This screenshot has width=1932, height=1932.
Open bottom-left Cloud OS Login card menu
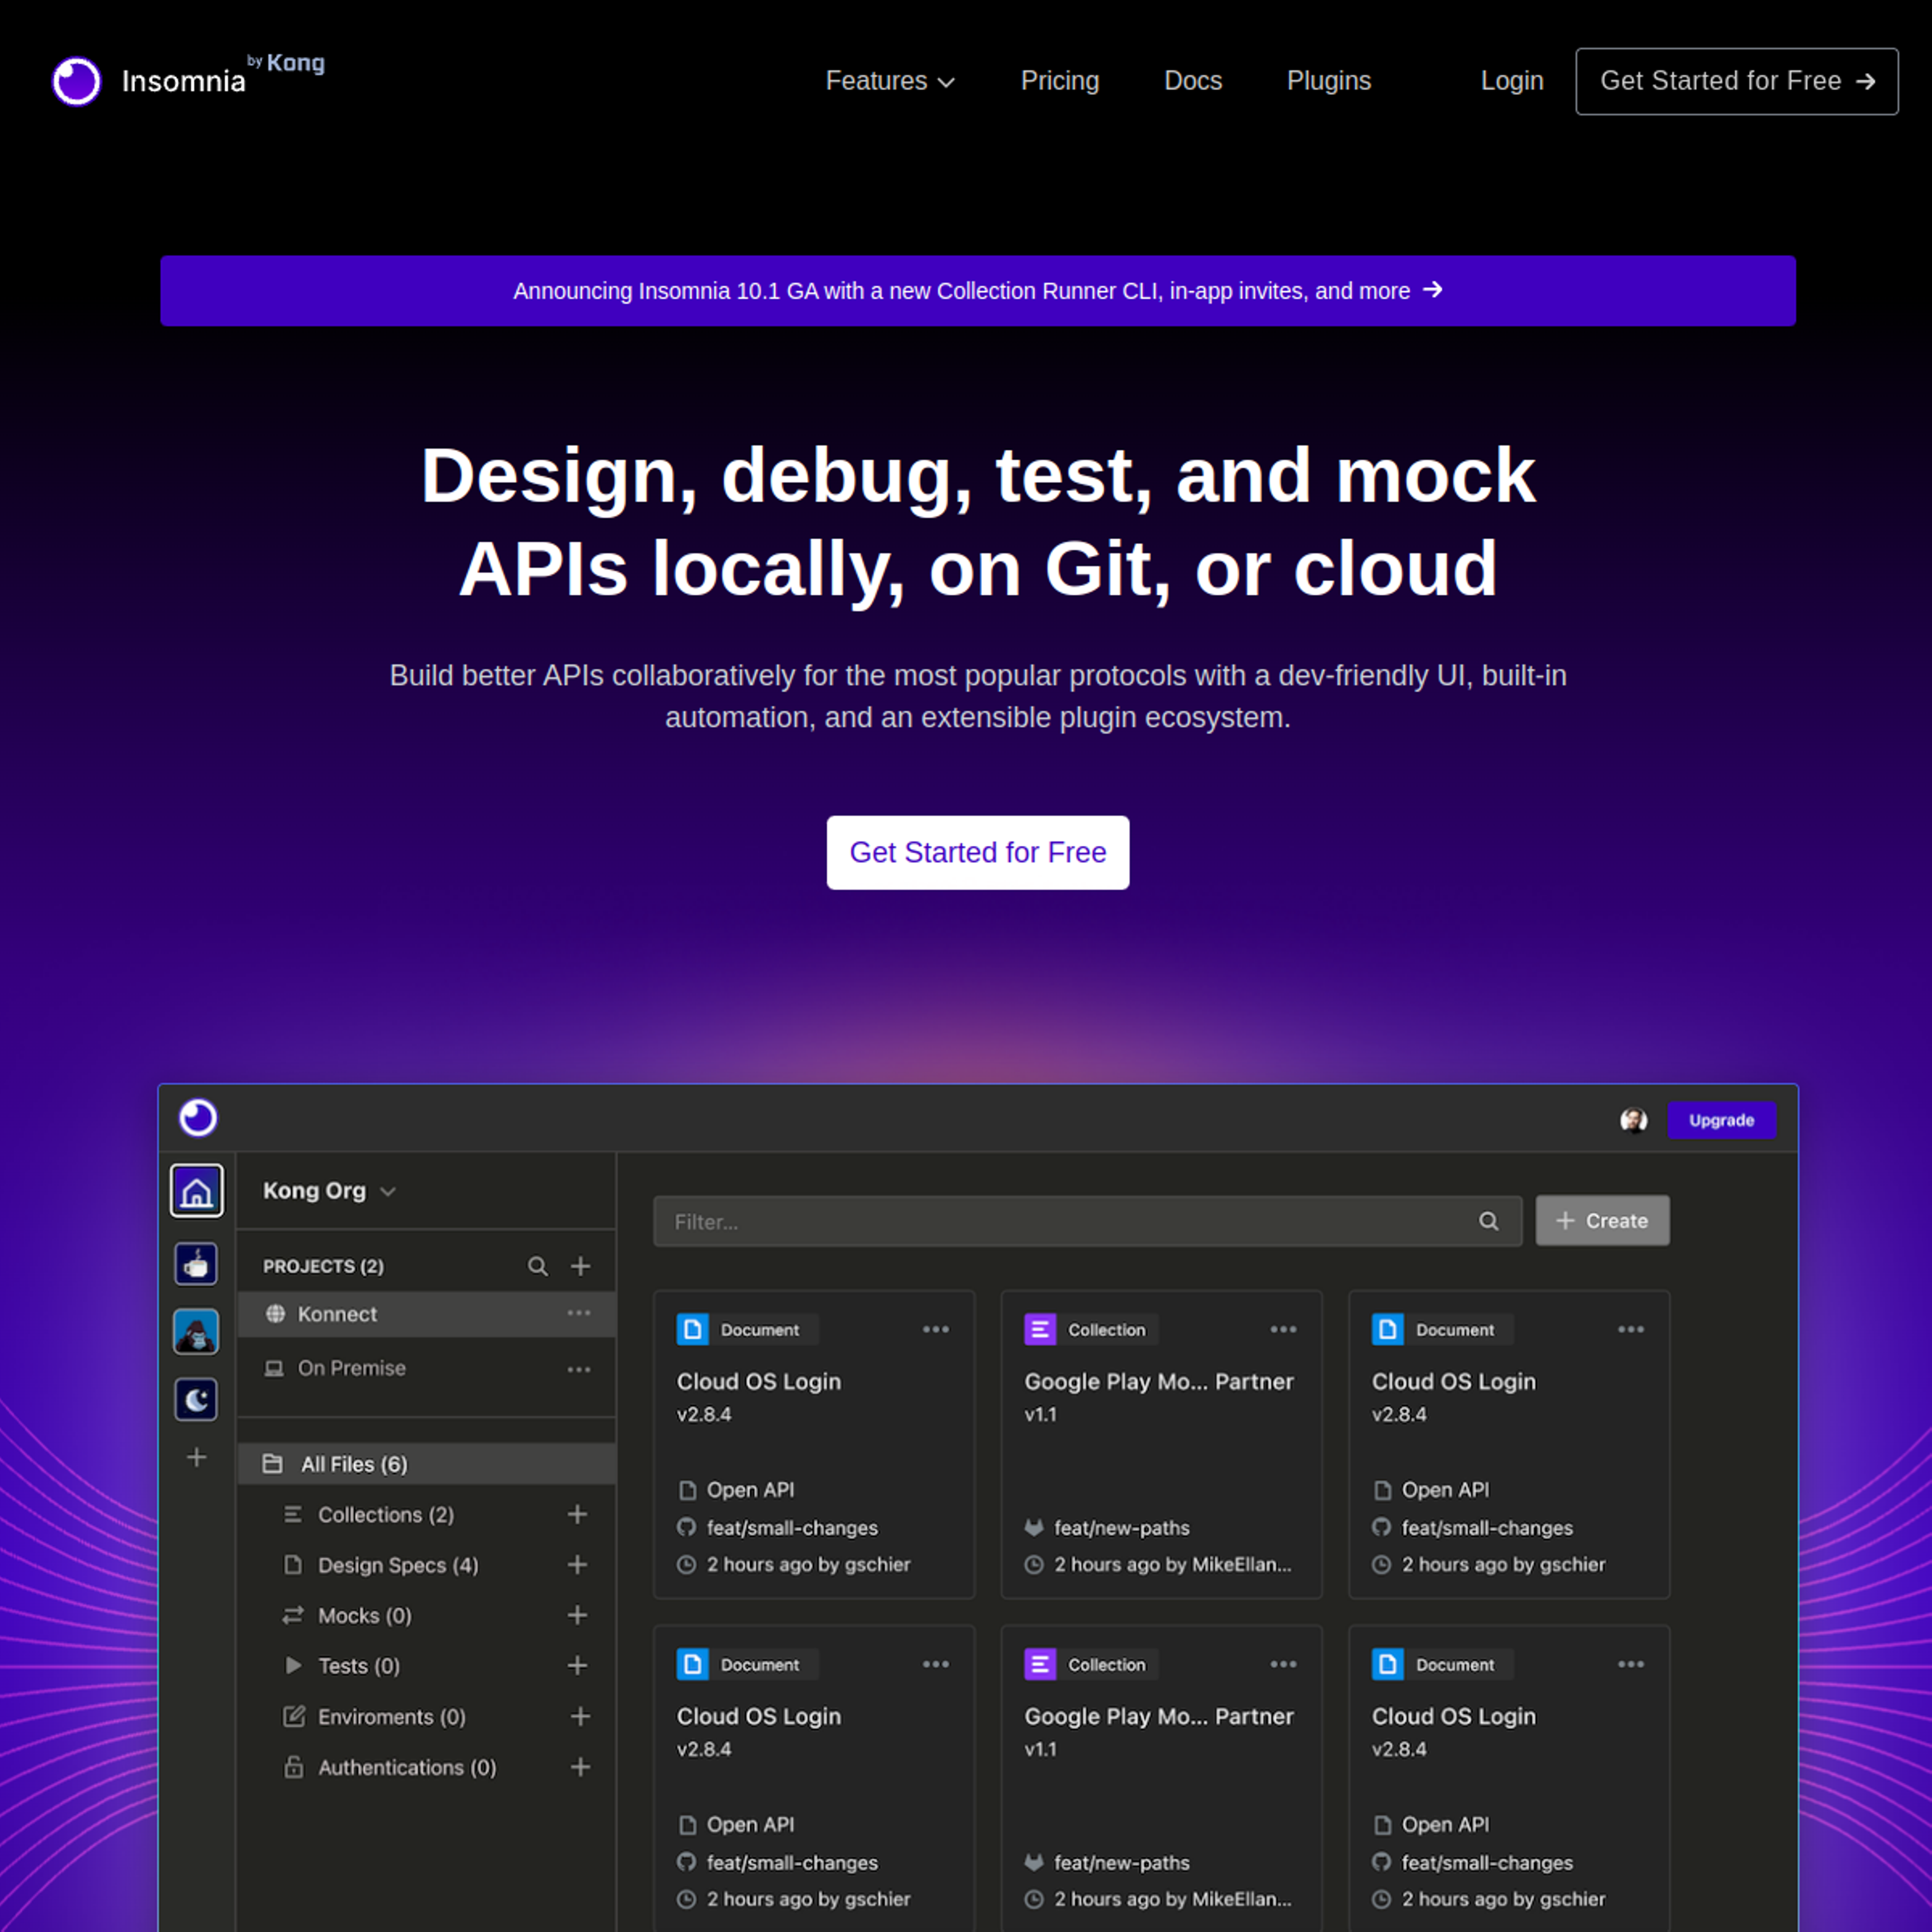[935, 1664]
